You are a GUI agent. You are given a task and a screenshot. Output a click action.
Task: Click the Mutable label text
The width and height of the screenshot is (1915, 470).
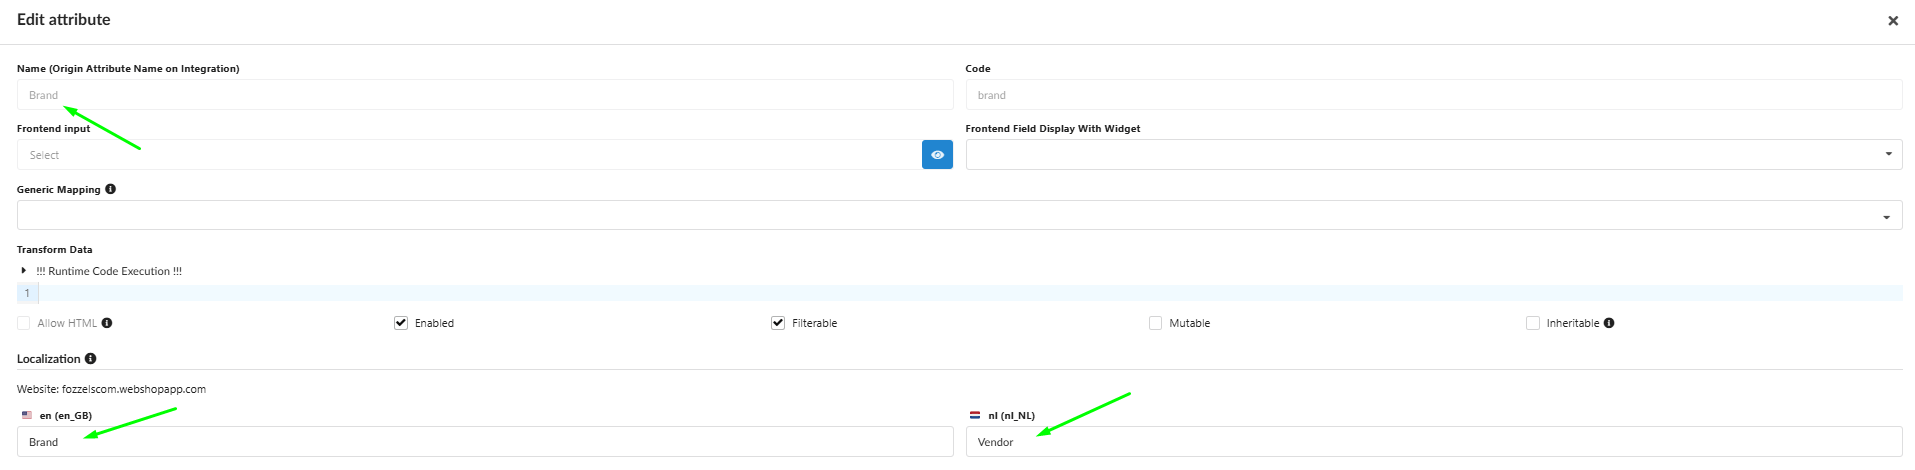(x=1190, y=323)
